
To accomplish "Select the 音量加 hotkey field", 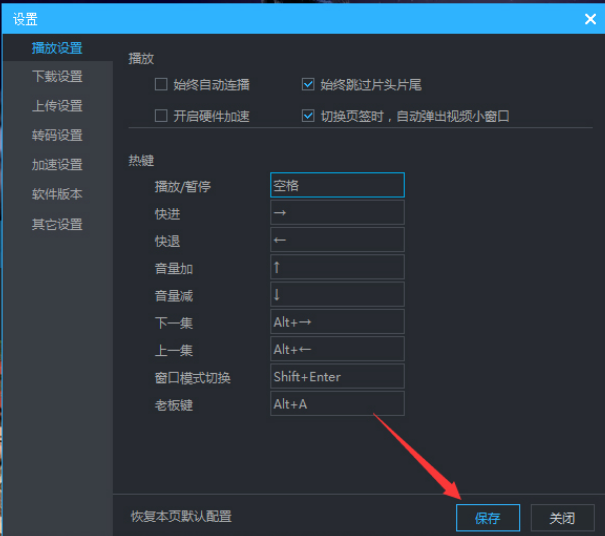I will (337, 267).
